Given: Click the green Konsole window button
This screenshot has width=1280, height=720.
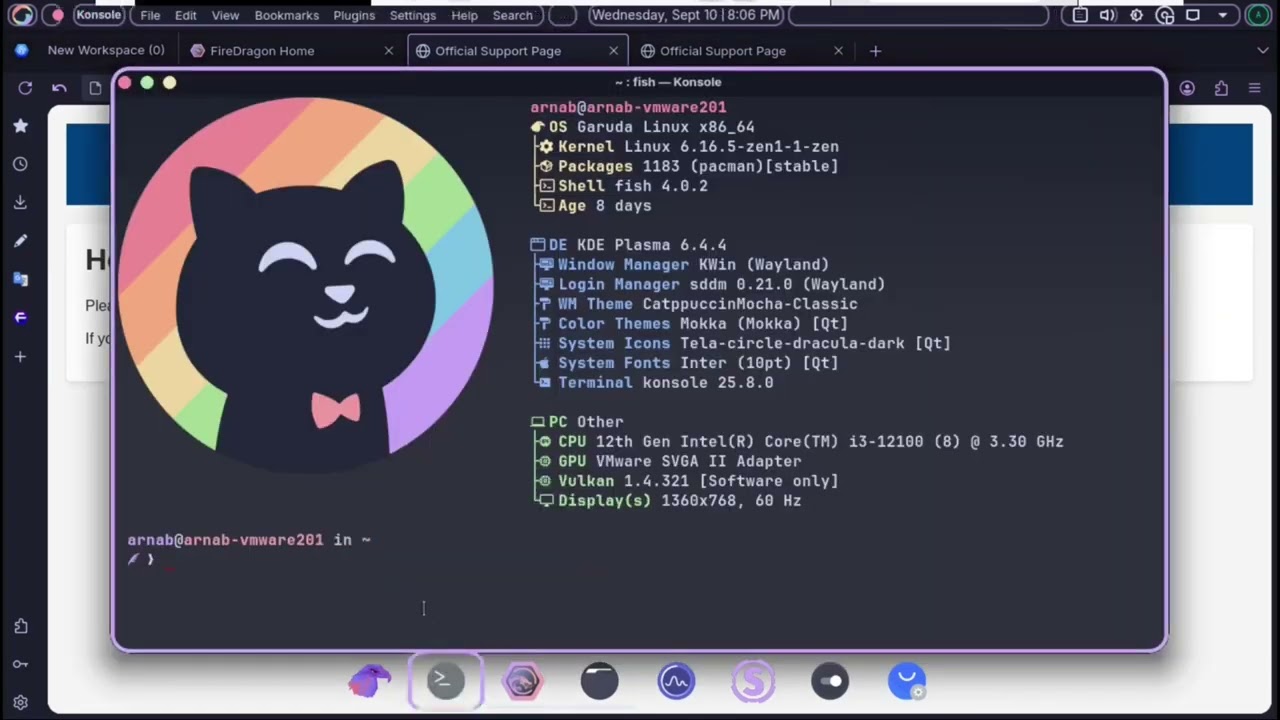Looking at the screenshot, I should click(x=147, y=83).
